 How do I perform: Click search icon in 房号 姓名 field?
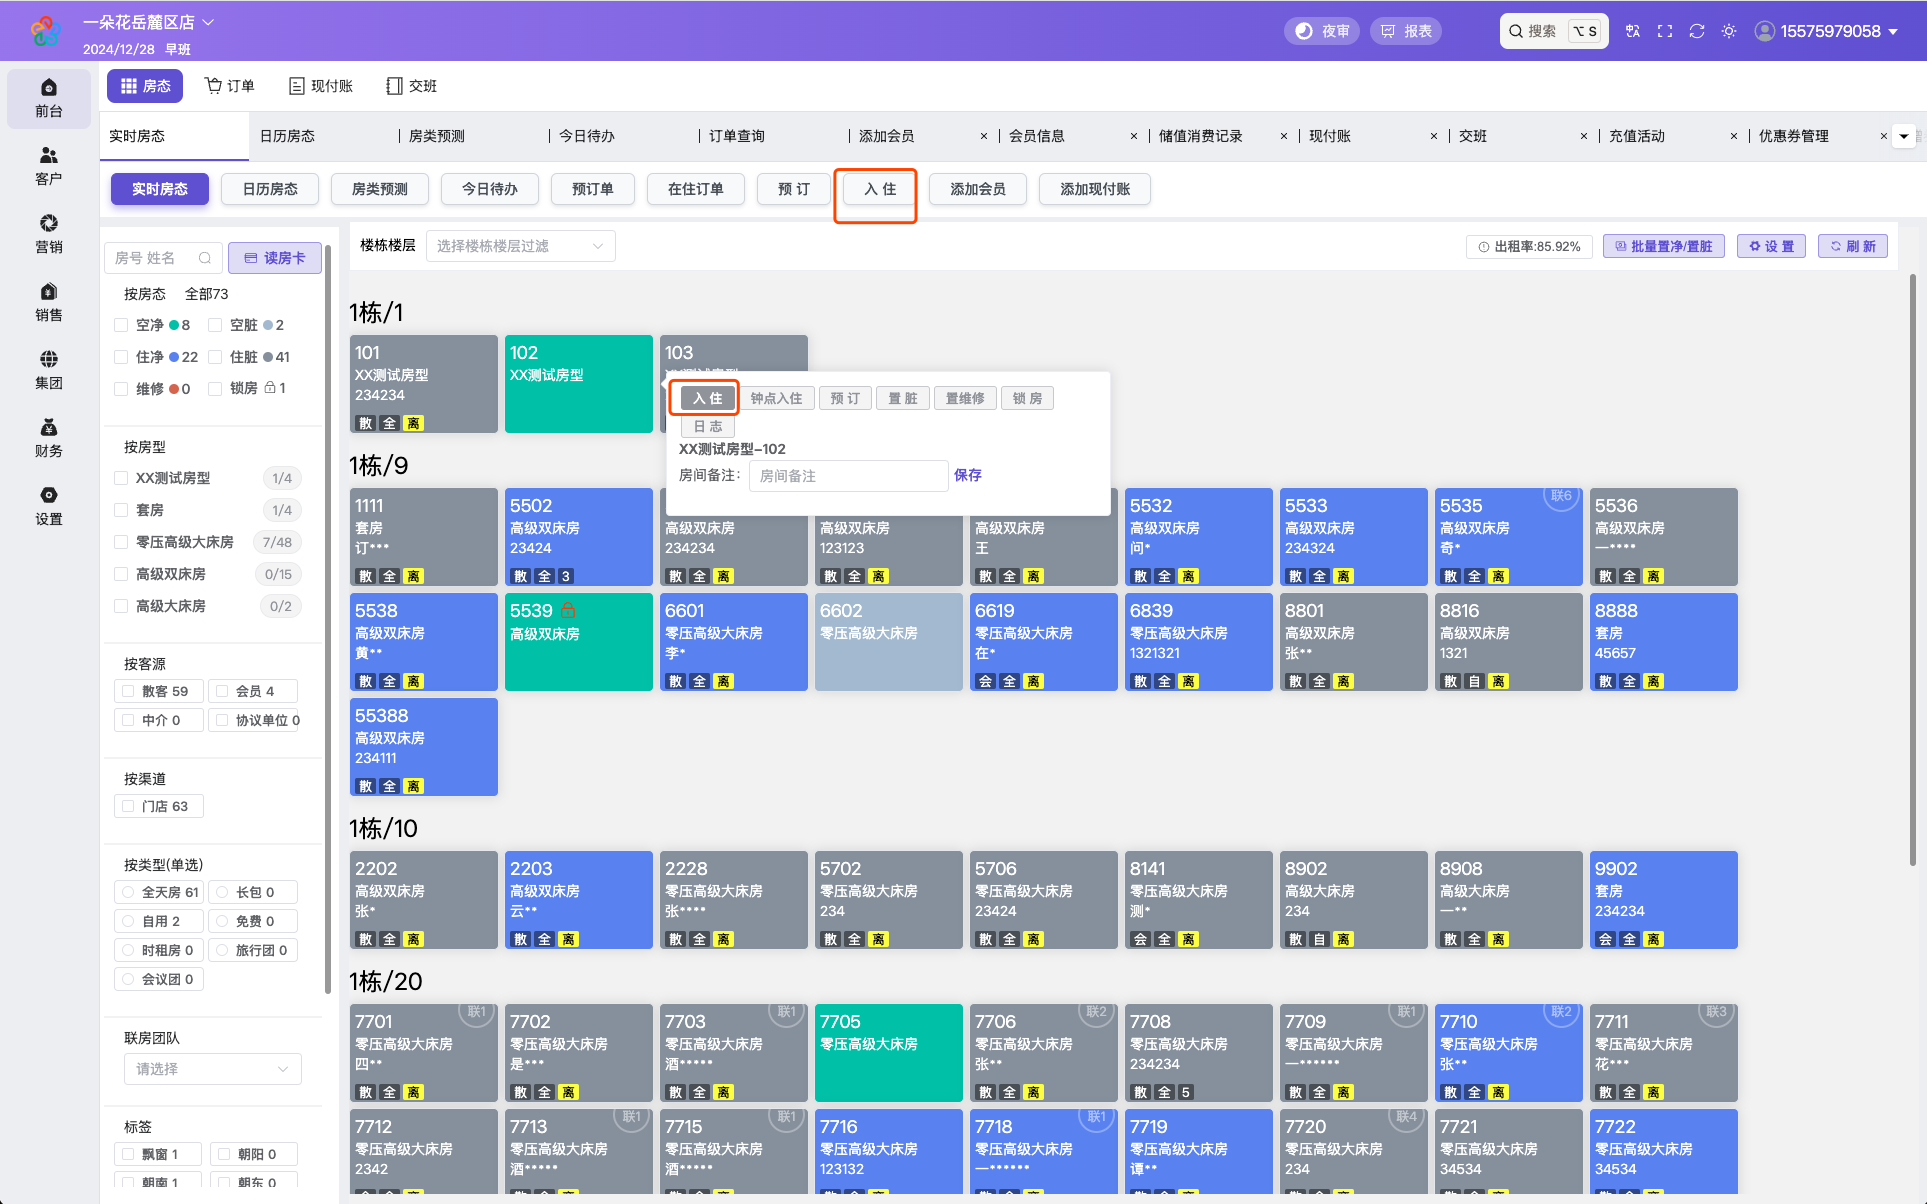pyautogui.click(x=205, y=258)
